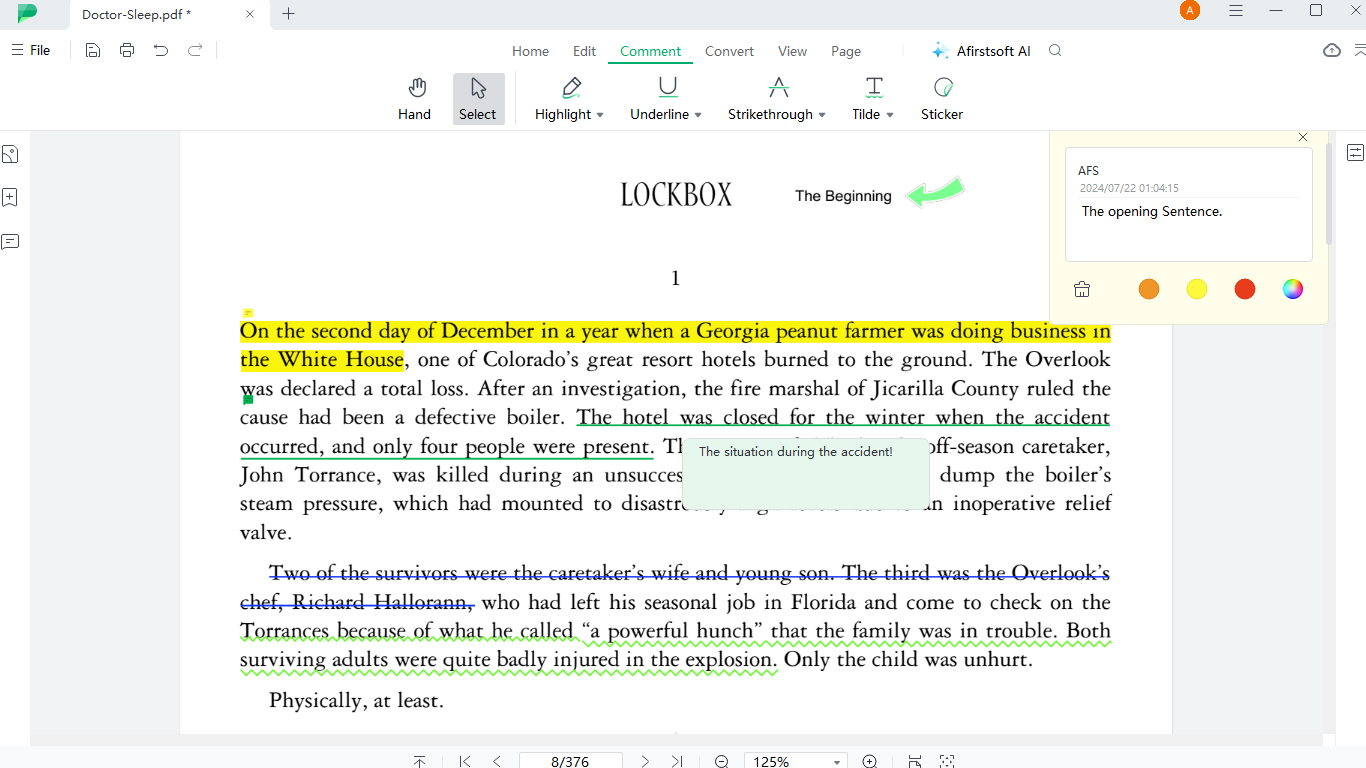
Task: Open the custom color wheel picker
Action: pyautogui.click(x=1293, y=289)
